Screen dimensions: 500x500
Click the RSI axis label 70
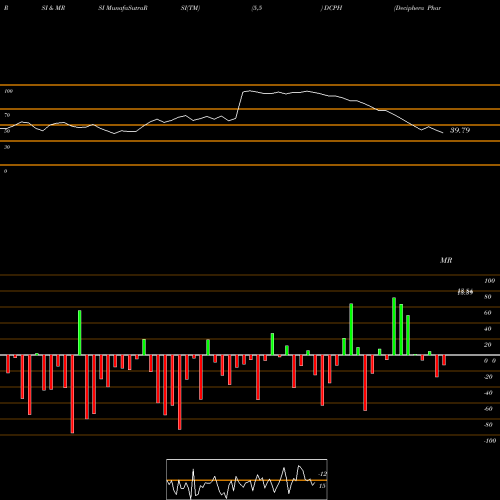coord(7,115)
